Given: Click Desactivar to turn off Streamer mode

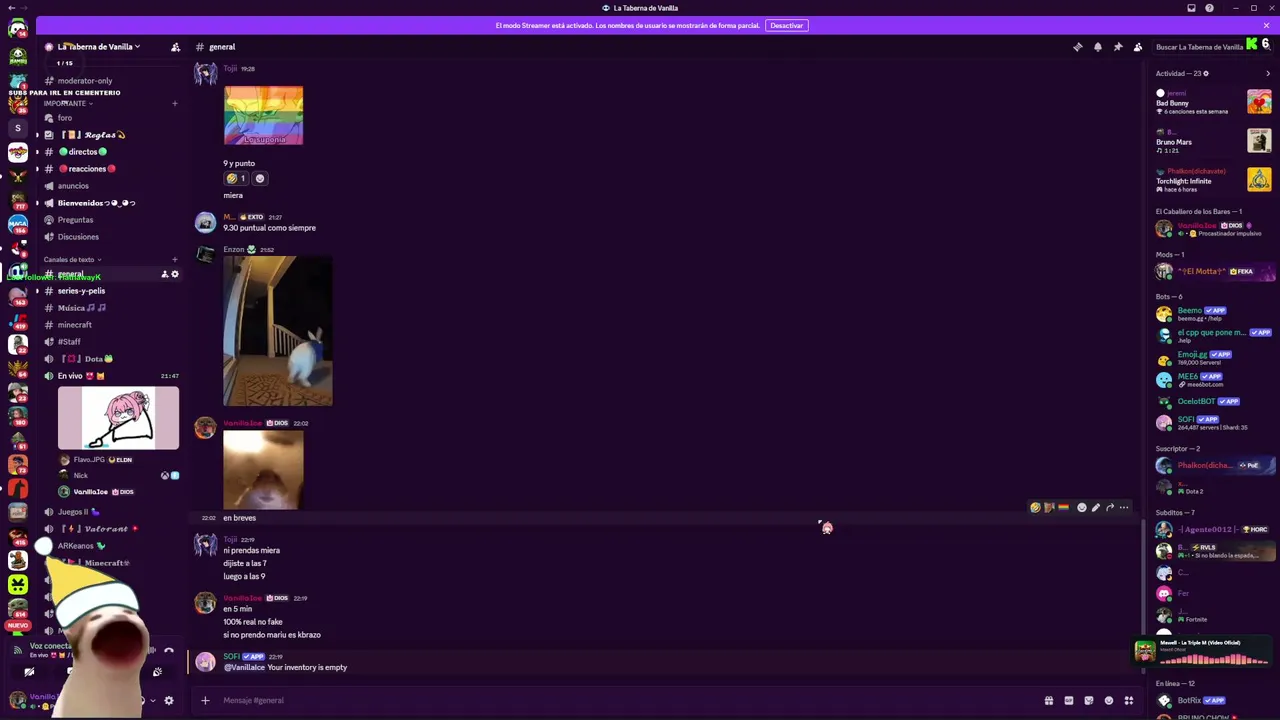Looking at the screenshot, I should 786,25.
